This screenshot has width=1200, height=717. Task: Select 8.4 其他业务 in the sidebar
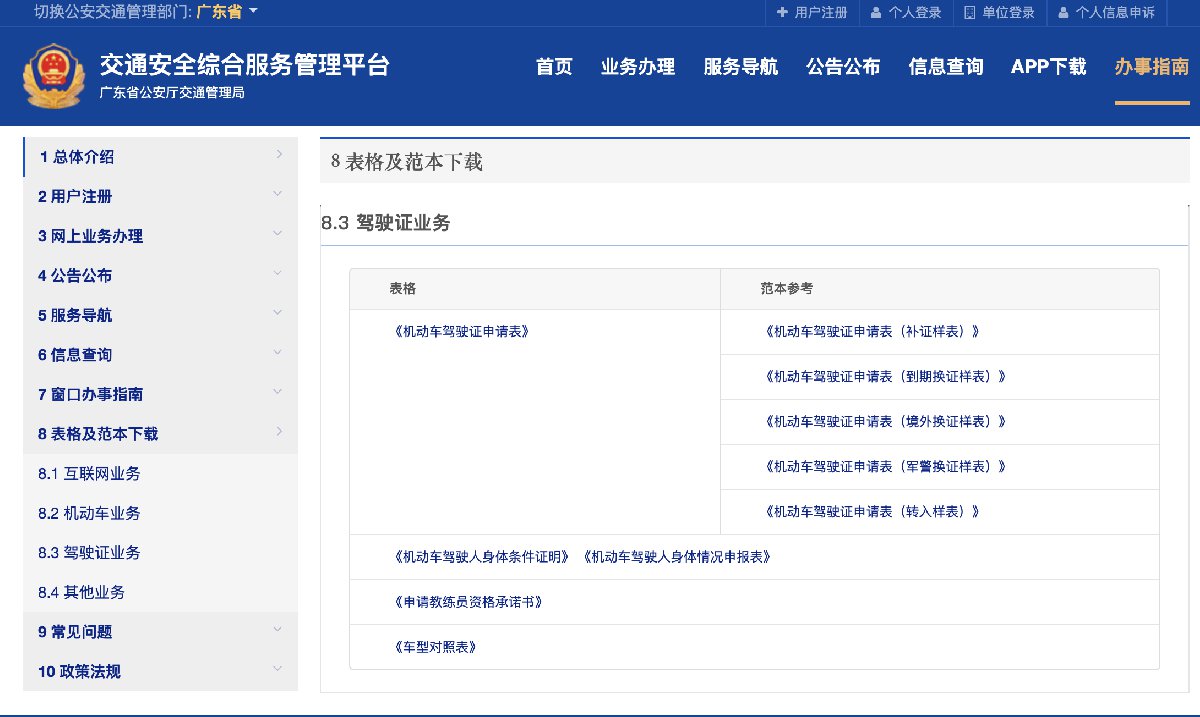point(81,592)
